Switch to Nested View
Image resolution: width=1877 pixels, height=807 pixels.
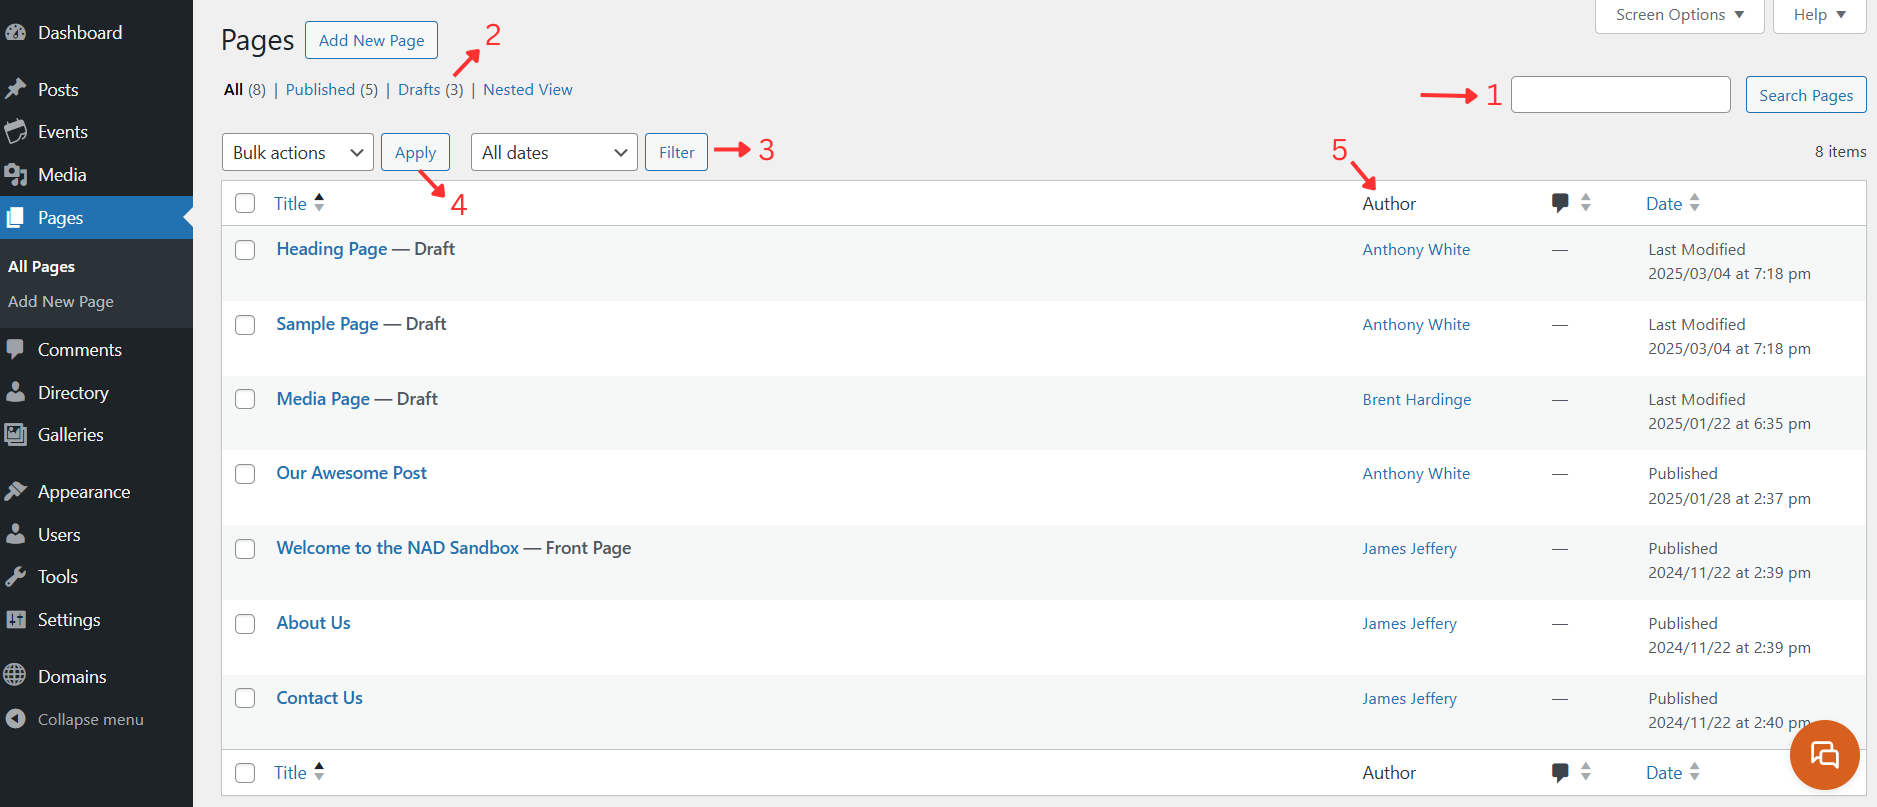click(x=528, y=90)
